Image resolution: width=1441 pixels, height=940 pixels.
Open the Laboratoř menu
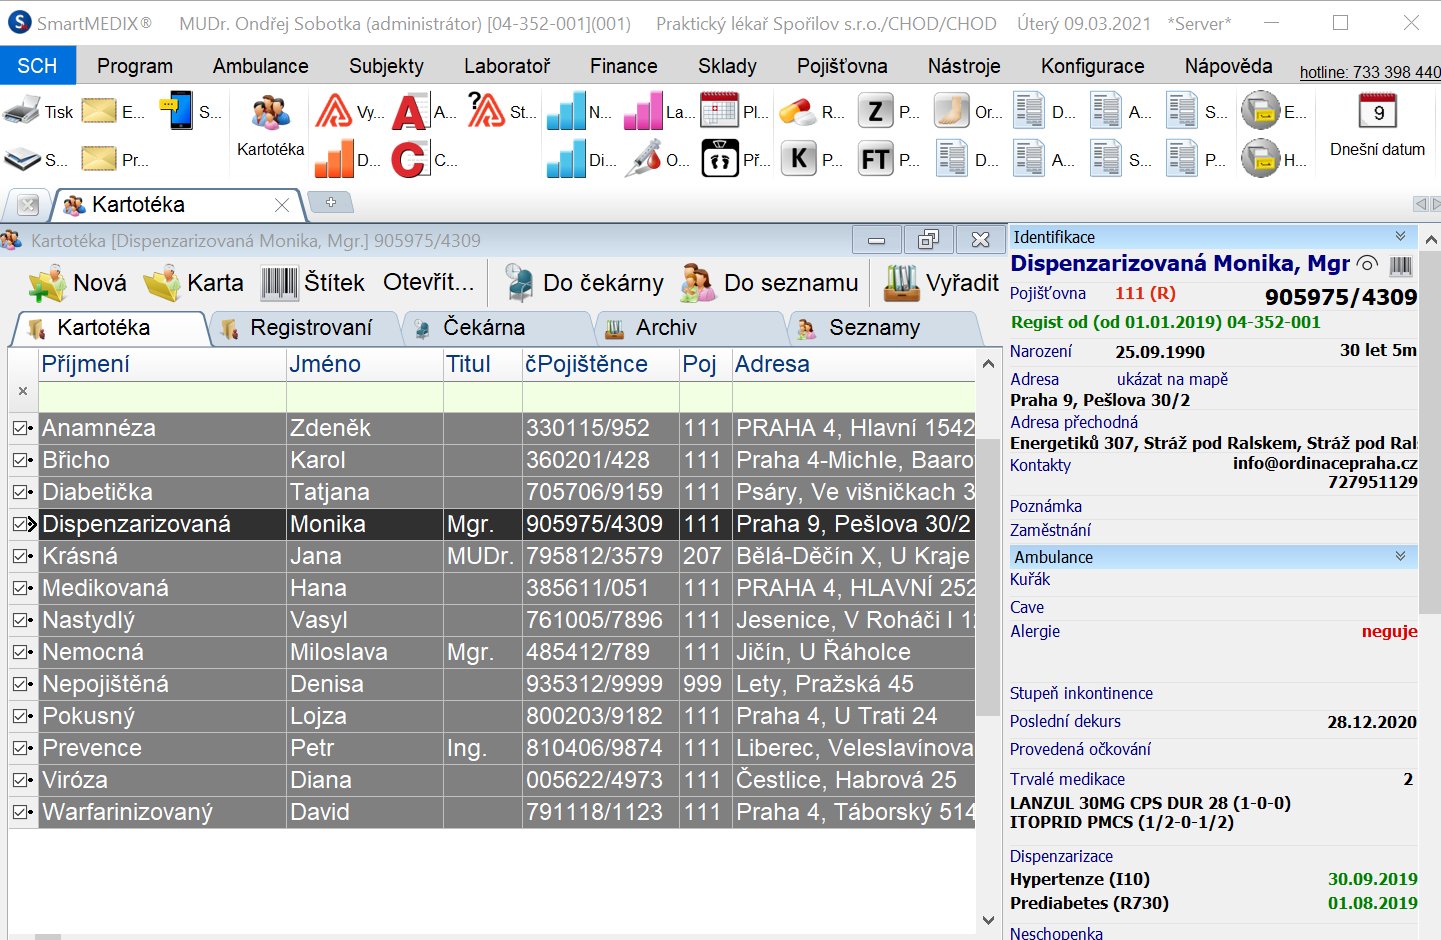pos(507,66)
